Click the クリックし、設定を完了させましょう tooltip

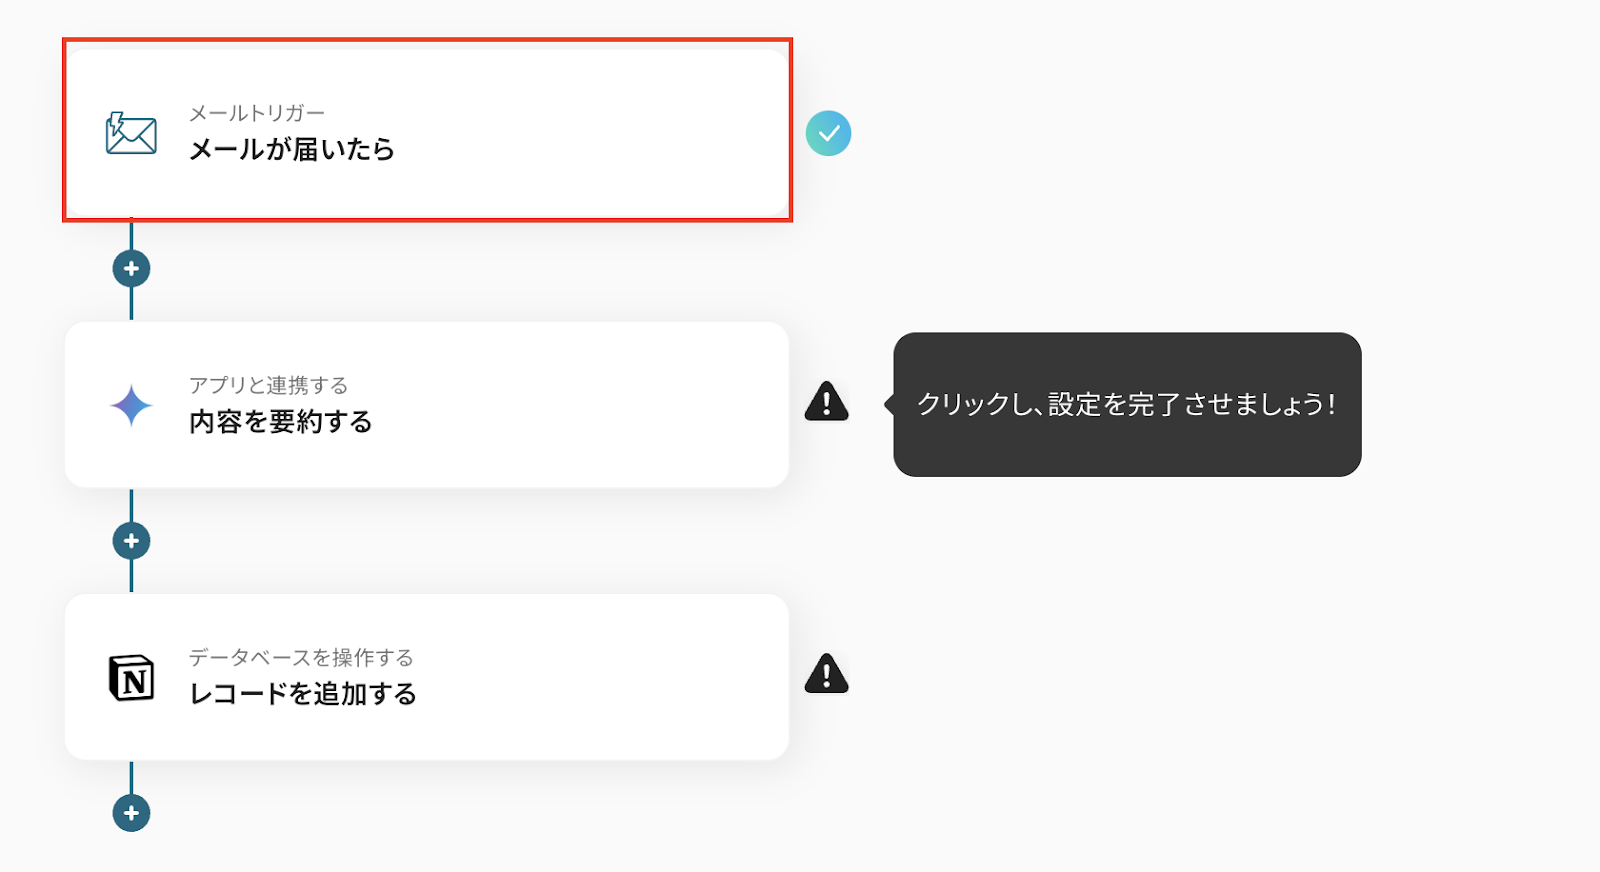coord(1127,404)
